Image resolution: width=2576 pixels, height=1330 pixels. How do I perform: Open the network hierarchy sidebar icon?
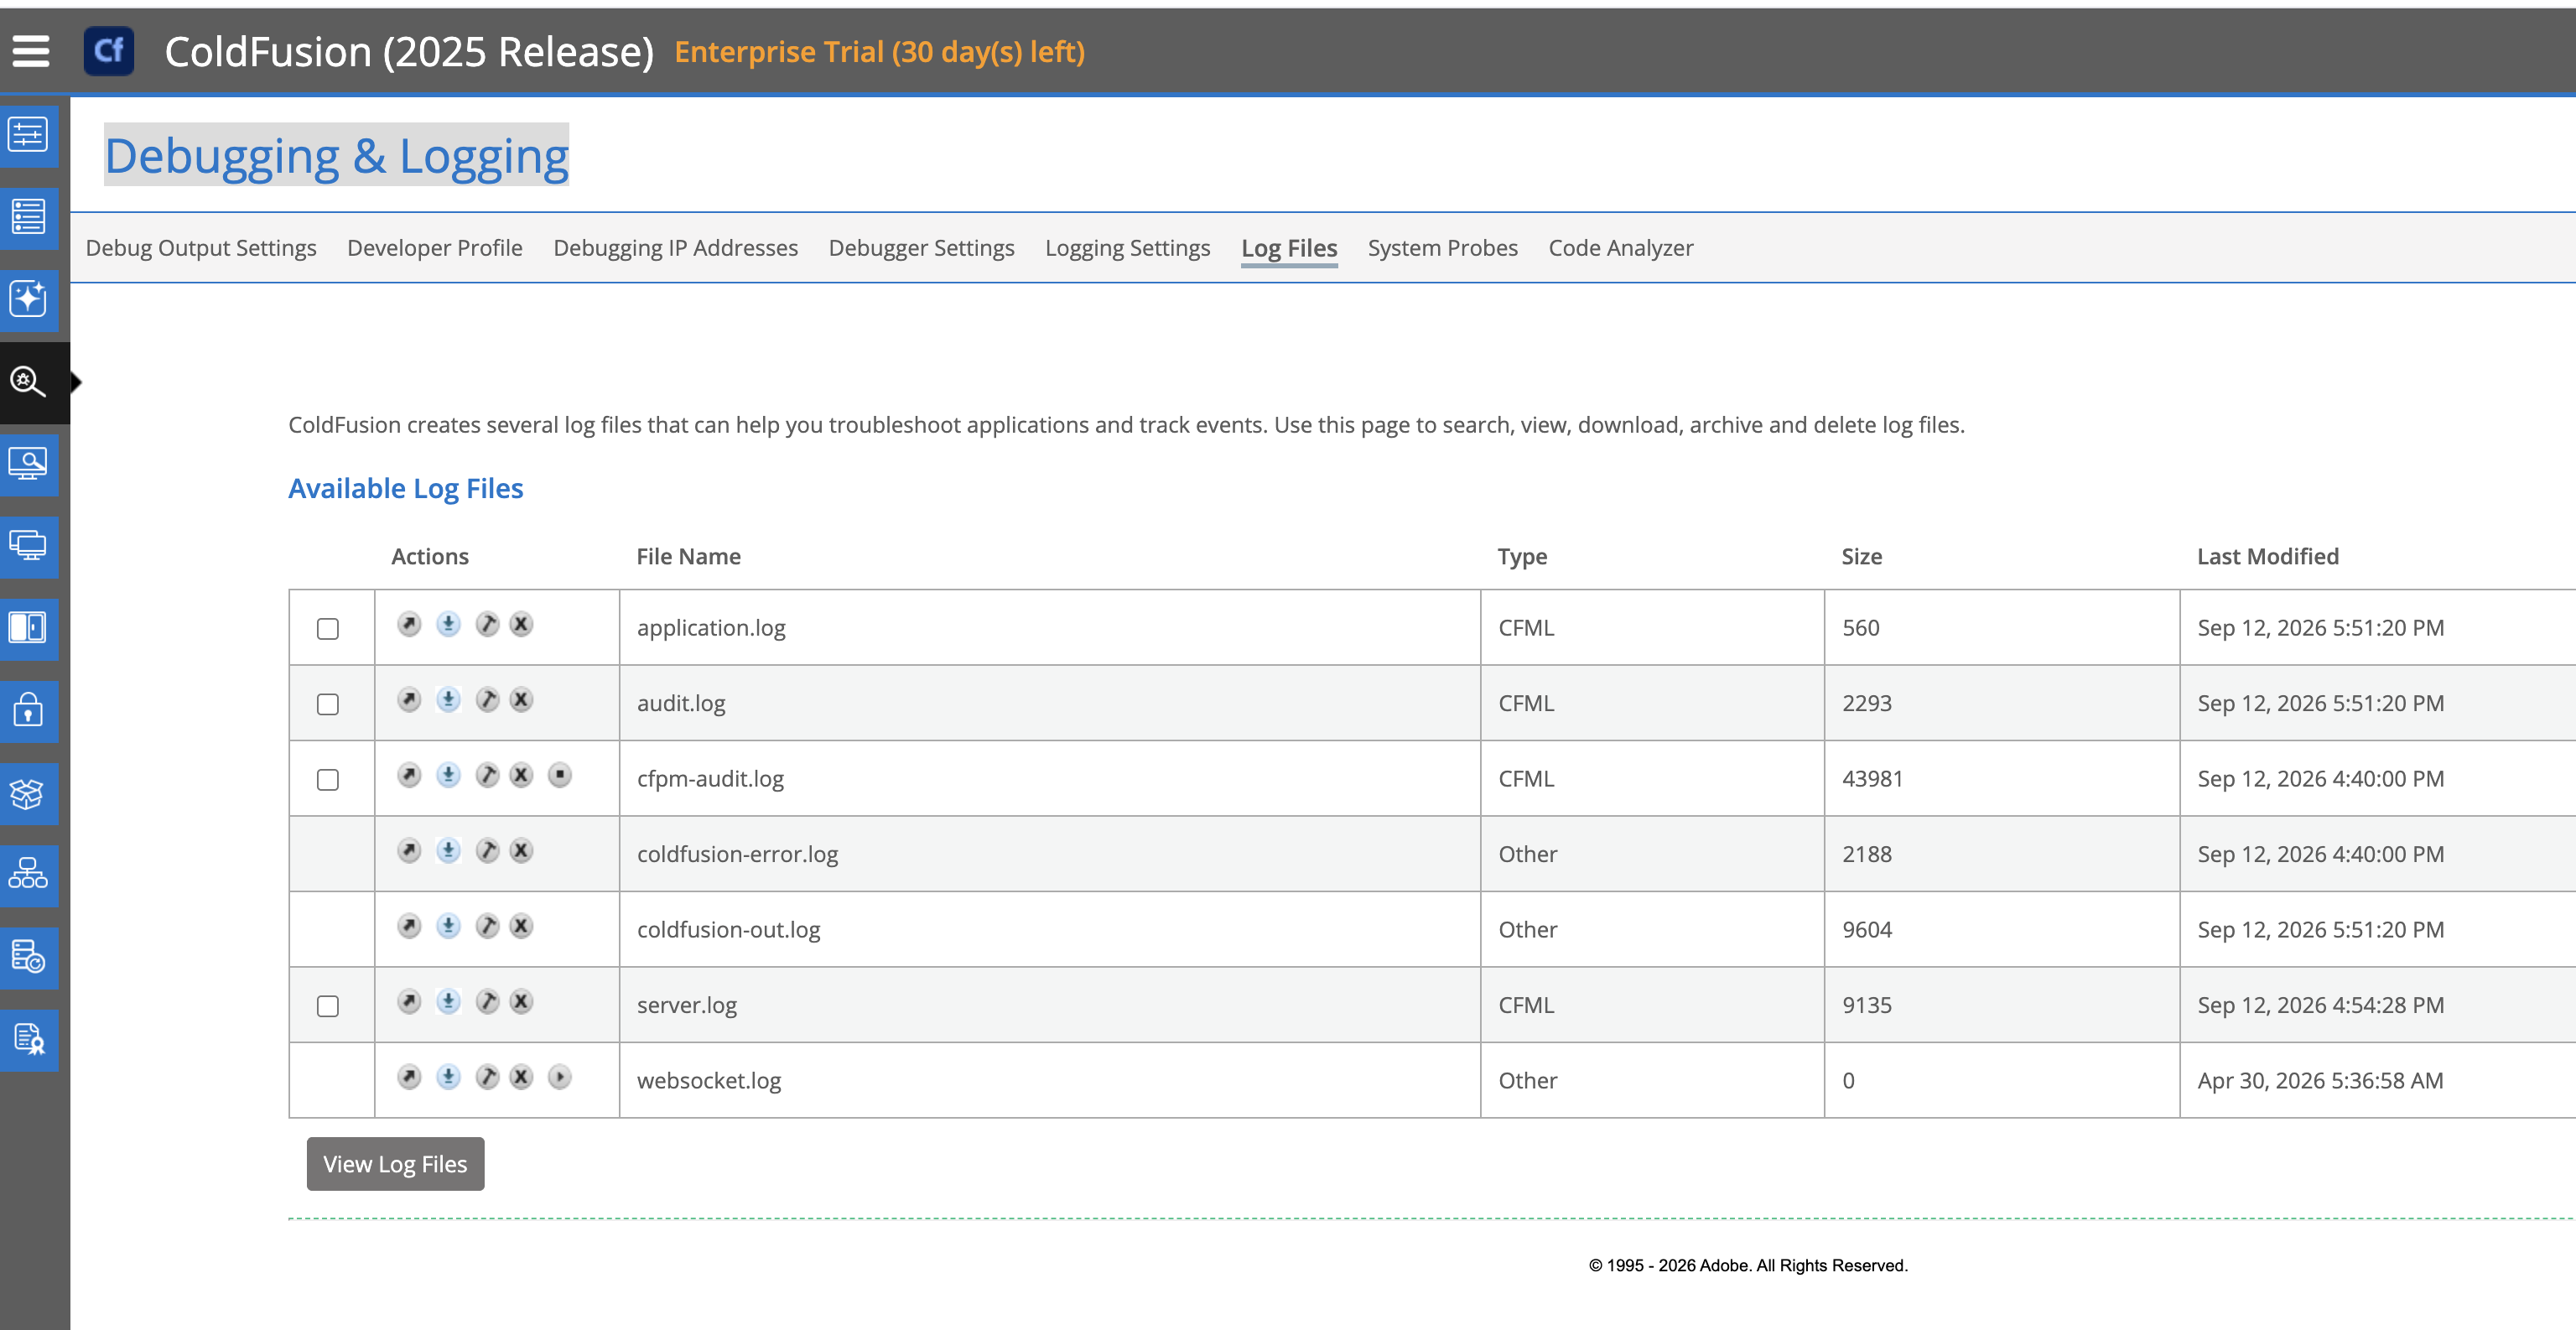click(x=28, y=876)
